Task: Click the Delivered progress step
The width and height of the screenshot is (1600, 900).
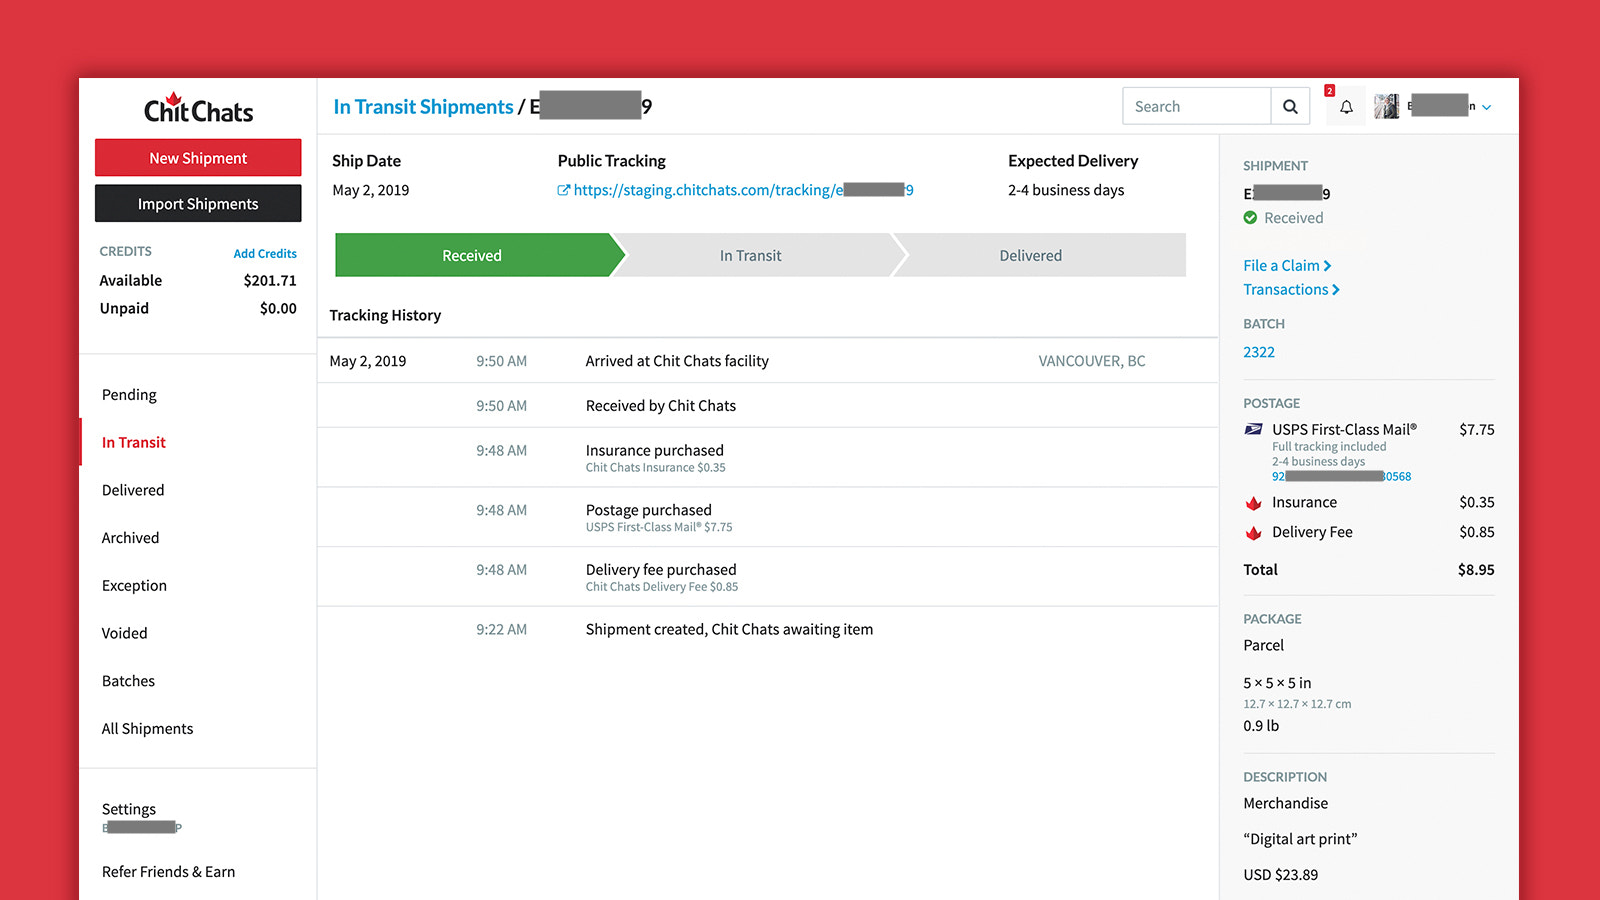Action: 1031,255
